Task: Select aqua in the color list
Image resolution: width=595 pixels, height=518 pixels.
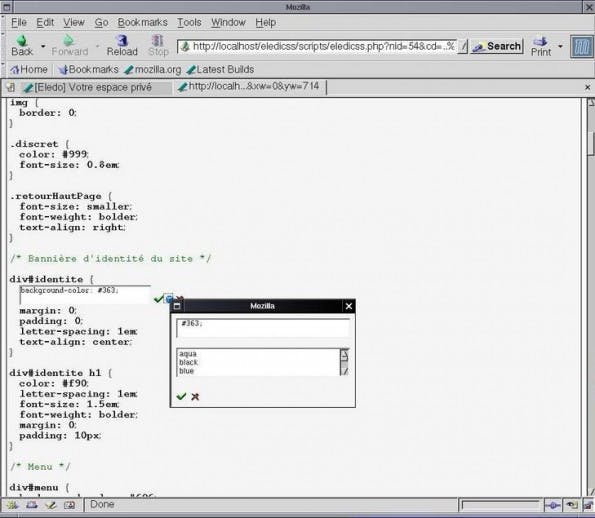Action: pyautogui.click(x=188, y=354)
